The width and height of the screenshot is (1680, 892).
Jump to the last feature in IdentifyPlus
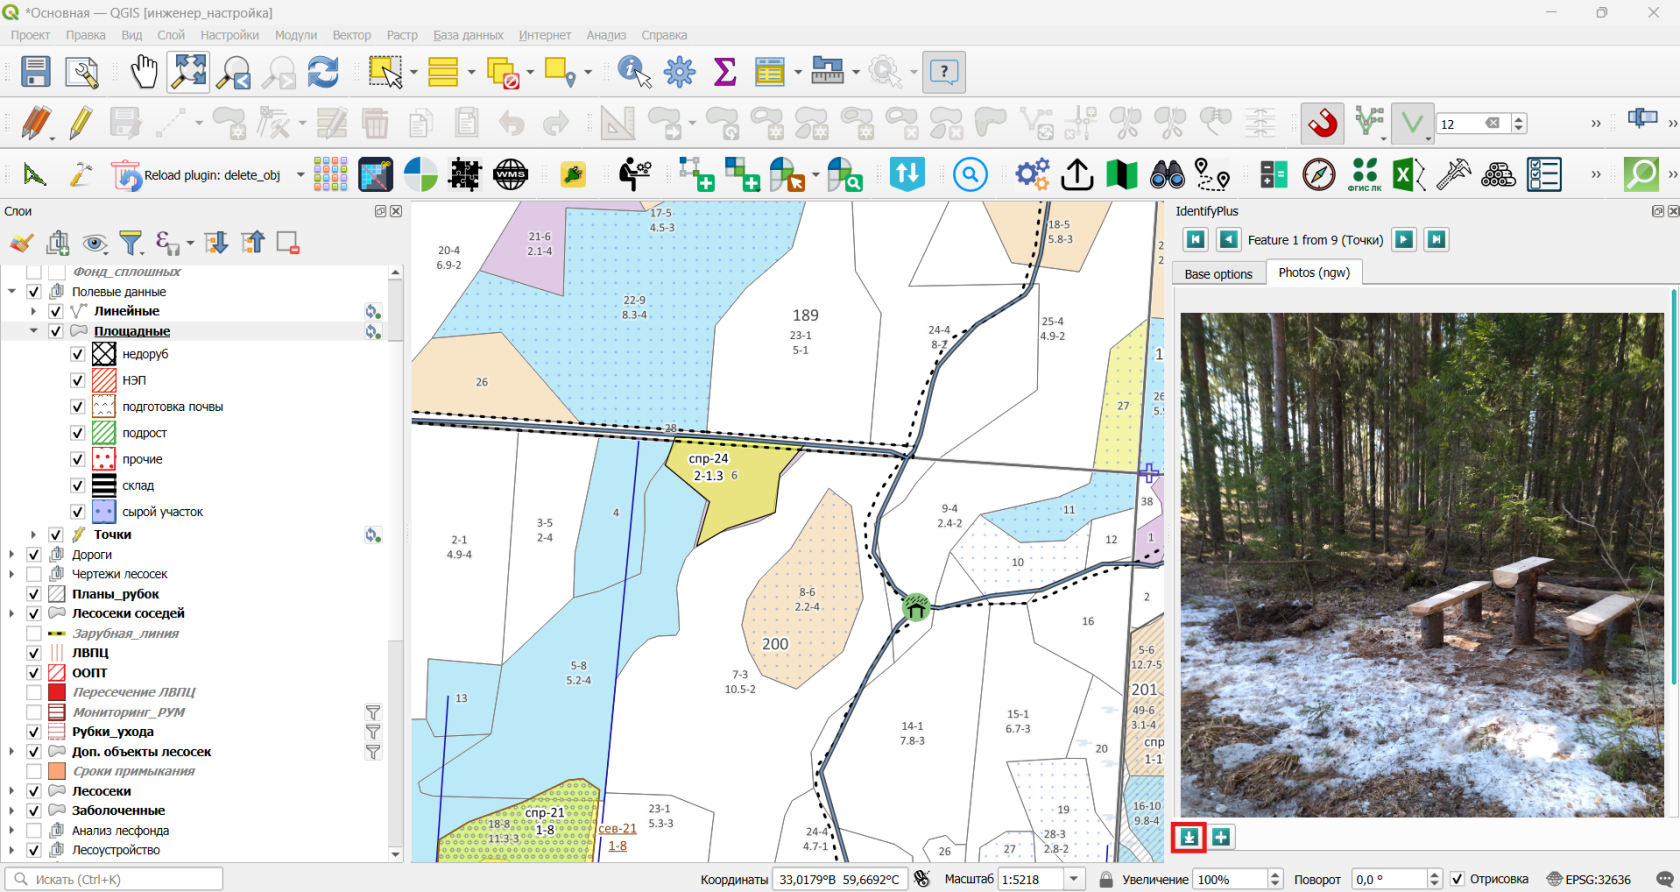1436,240
